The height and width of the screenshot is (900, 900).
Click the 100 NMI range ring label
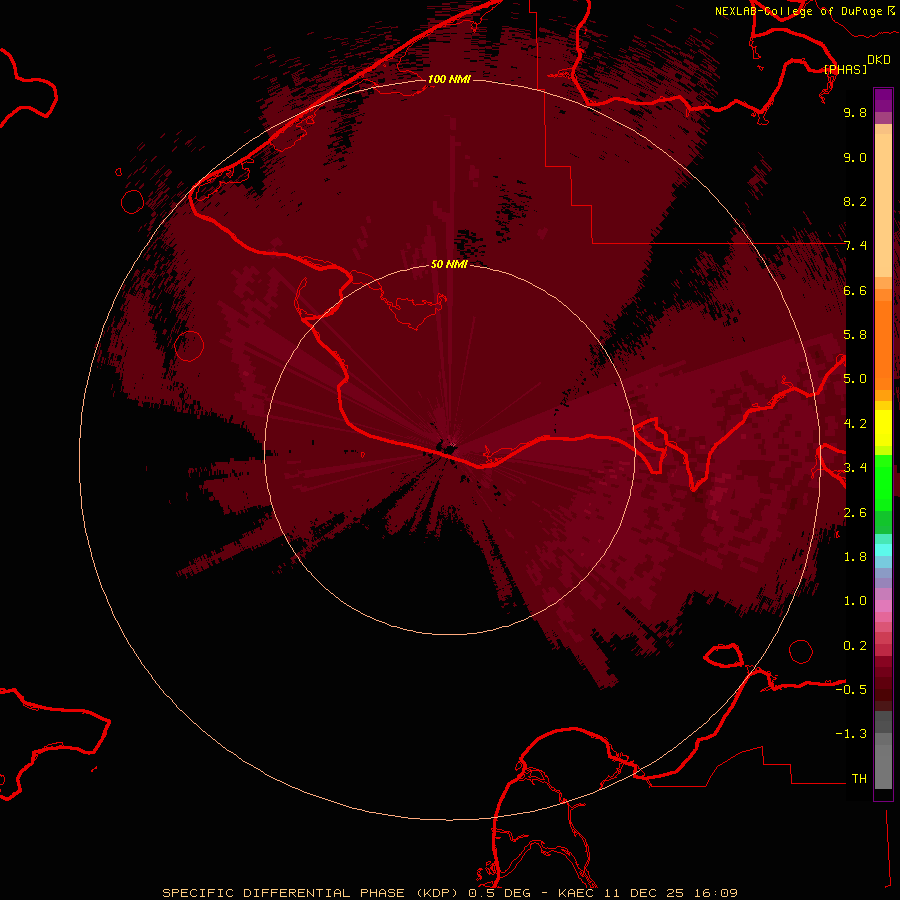[x=449, y=79]
